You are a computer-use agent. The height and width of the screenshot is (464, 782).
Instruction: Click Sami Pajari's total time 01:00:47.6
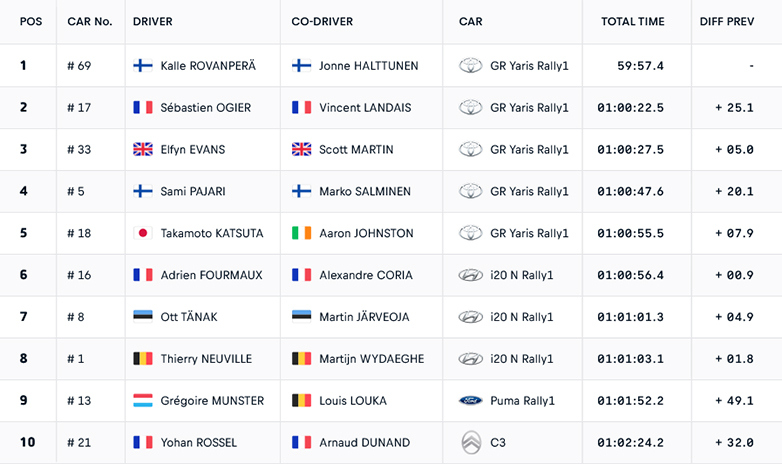(631, 192)
